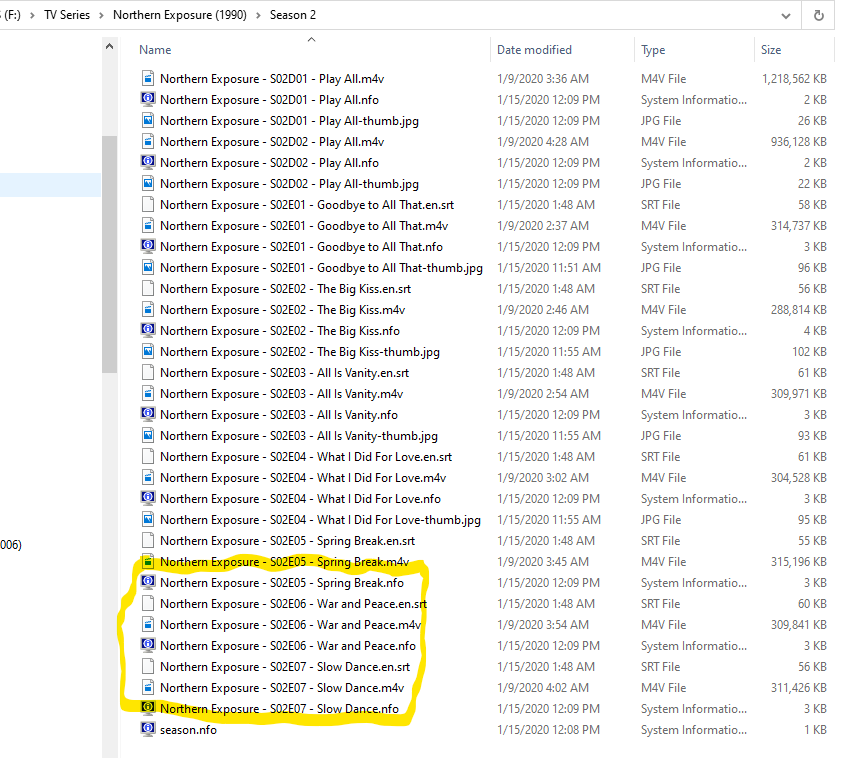Sort files by Date modified column

click(534, 50)
